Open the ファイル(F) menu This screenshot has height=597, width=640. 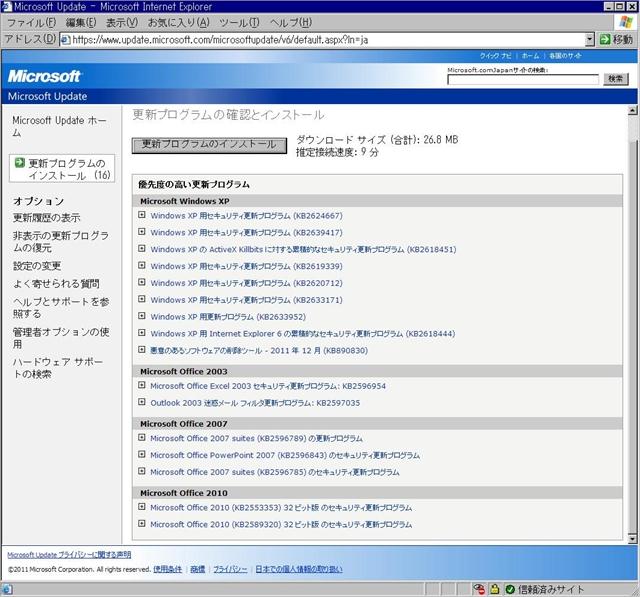click(31, 22)
